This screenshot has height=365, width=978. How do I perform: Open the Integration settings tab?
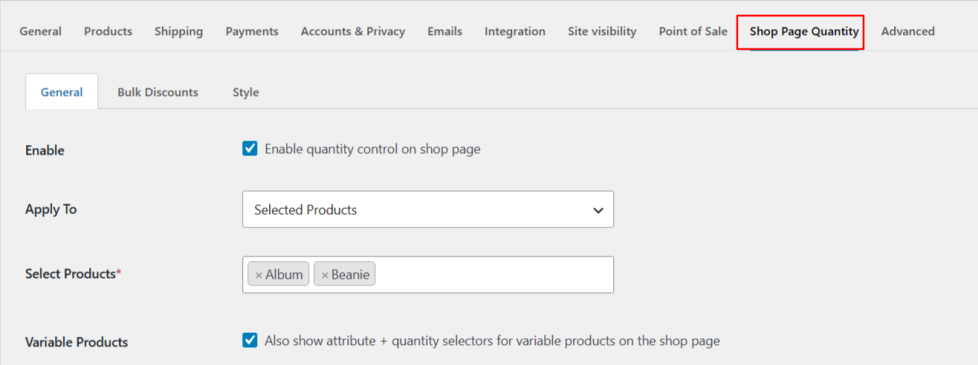point(515,31)
